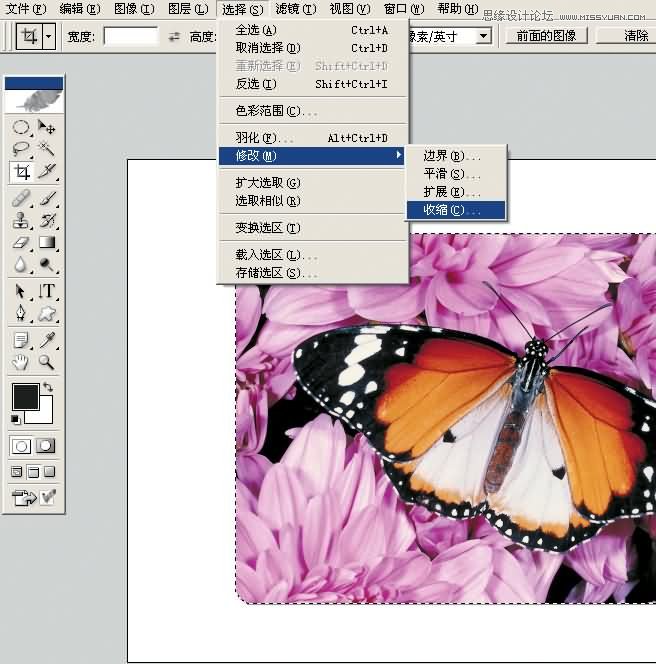Image resolution: width=656 pixels, height=664 pixels.
Task: Select the Clone Stamp tool
Action: point(21,220)
